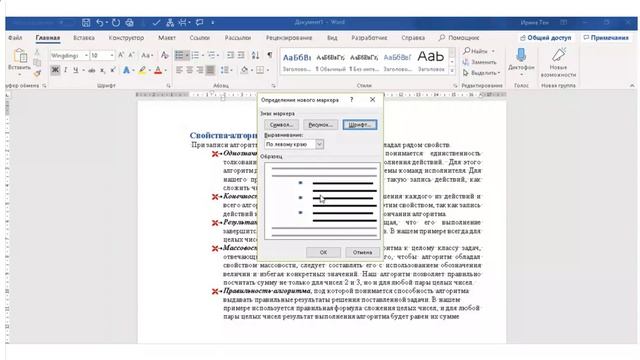Click the quick print printer icon
Image resolution: width=640 pixels, height=360 pixels.
129,22
